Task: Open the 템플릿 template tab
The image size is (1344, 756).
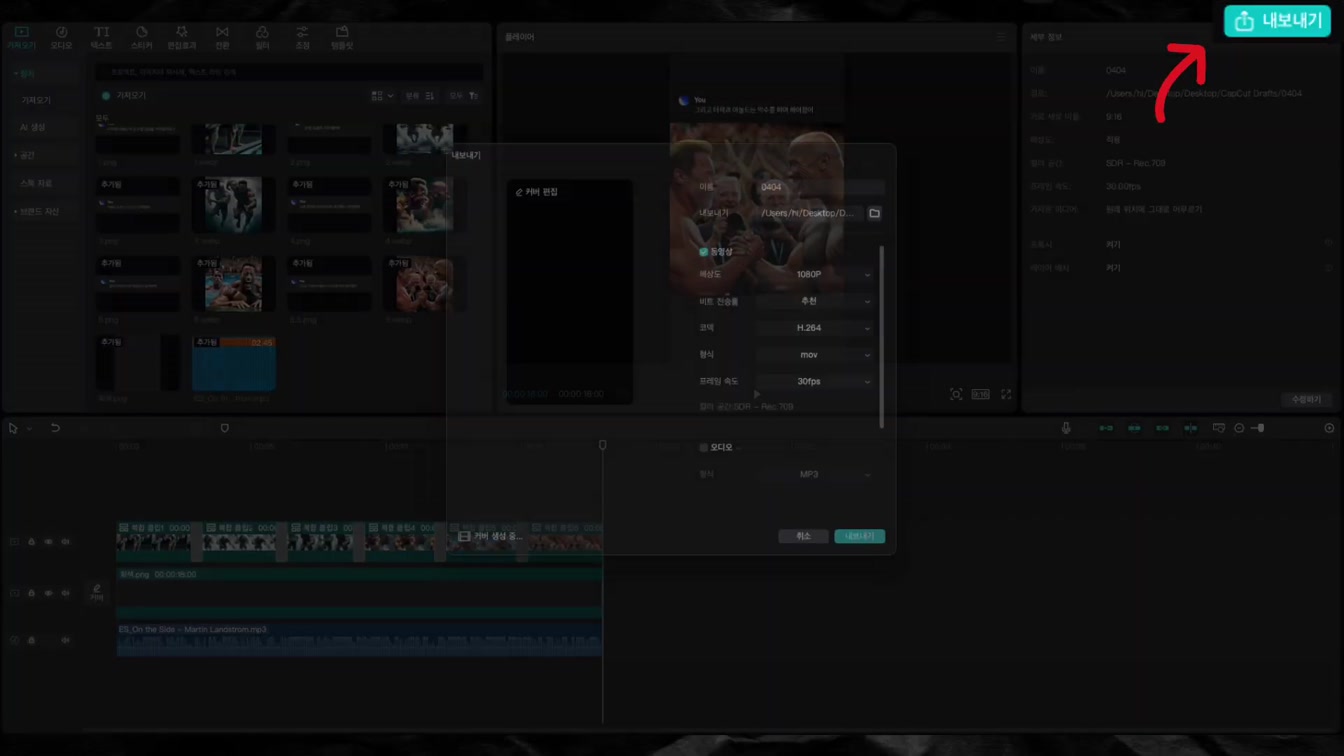Action: pos(342,38)
